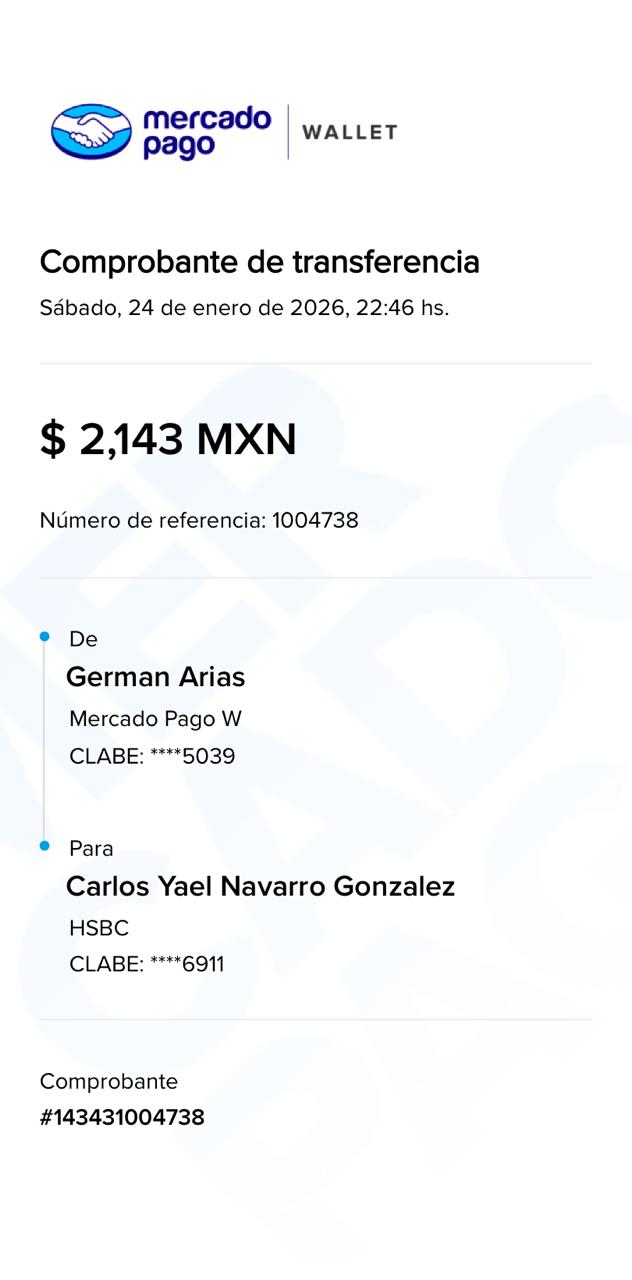
Task: Select receipt number #143431004738
Action: 122,1117
